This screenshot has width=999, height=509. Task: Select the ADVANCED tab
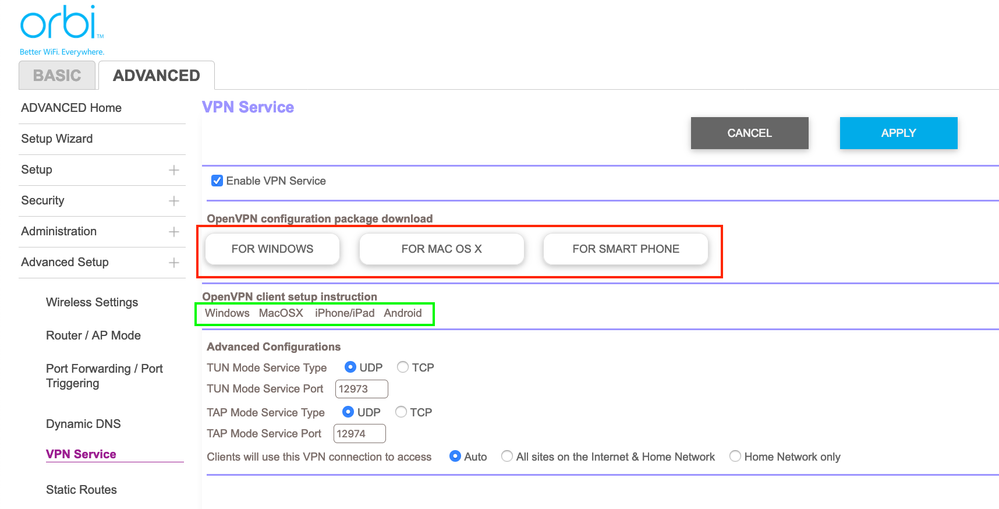click(x=156, y=75)
